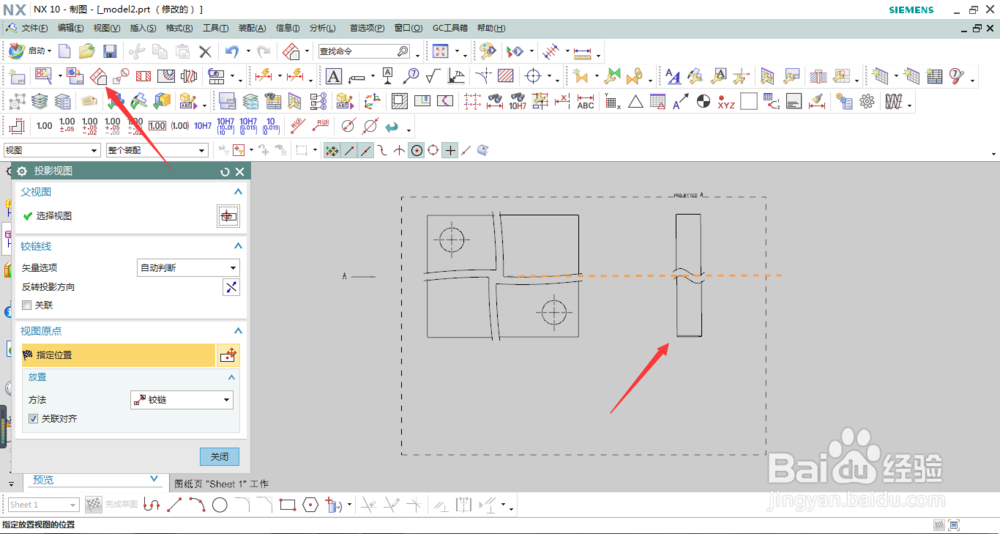Open the 整个装配 scope dropdown
This screenshot has width=1000, height=534.
point(157,151)
